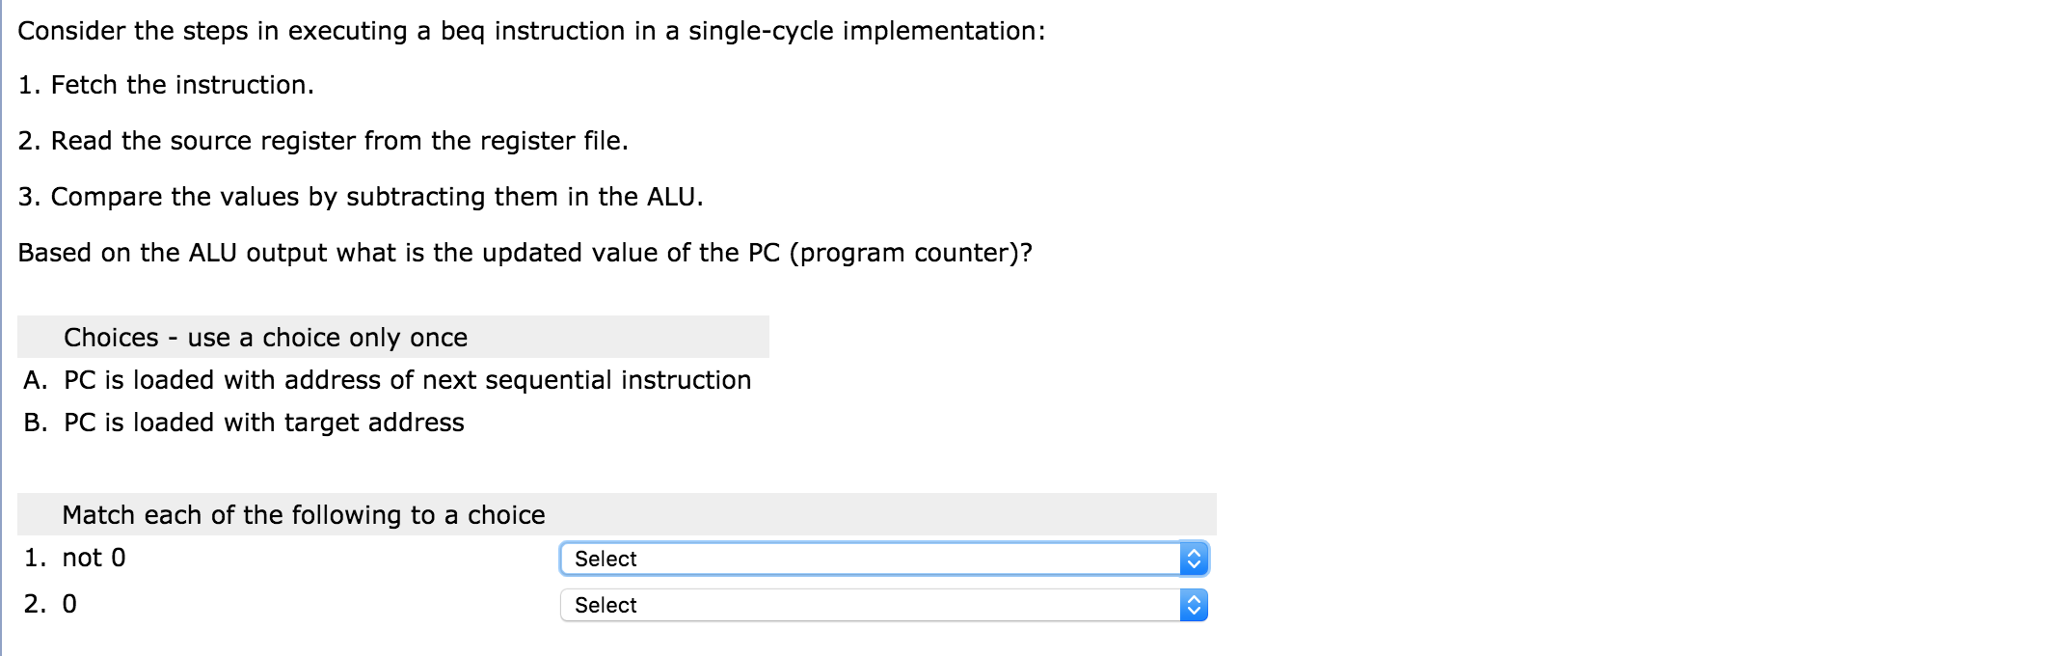The width and height of the screenshot is (2046, 656).
Task: Click the question text about the updated PC value
Action: coord(525,252)
